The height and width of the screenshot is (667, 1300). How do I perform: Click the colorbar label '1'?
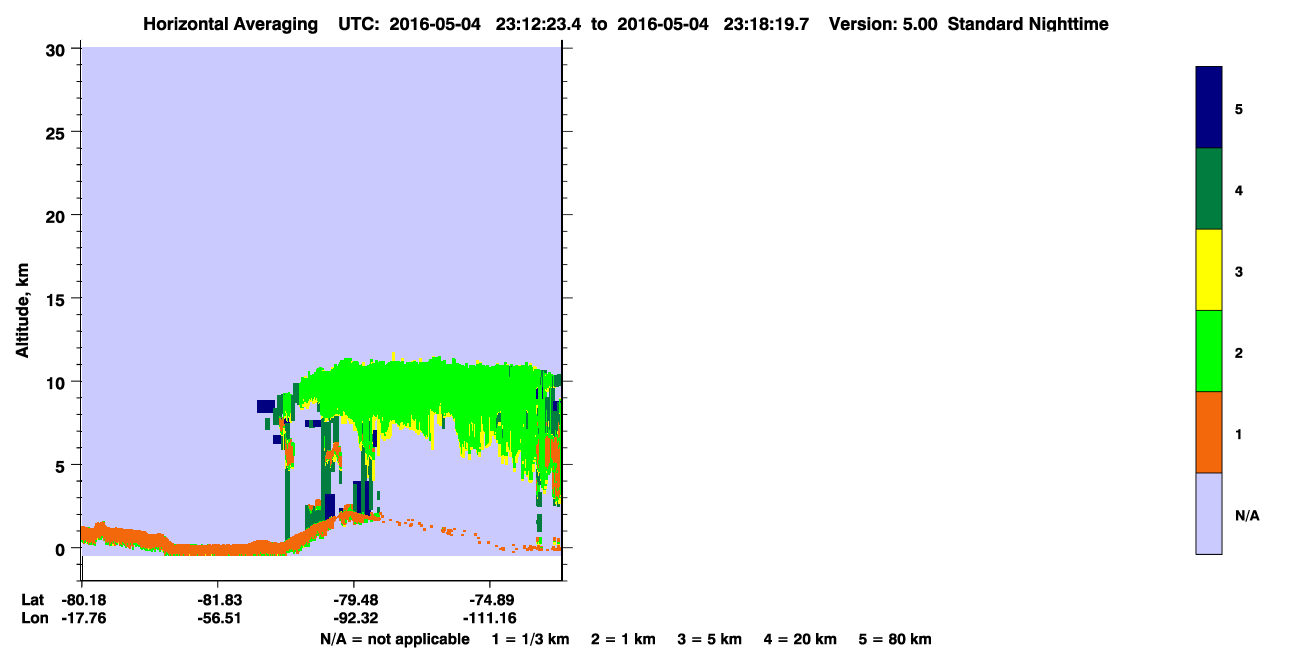(x=1239, y=433)
